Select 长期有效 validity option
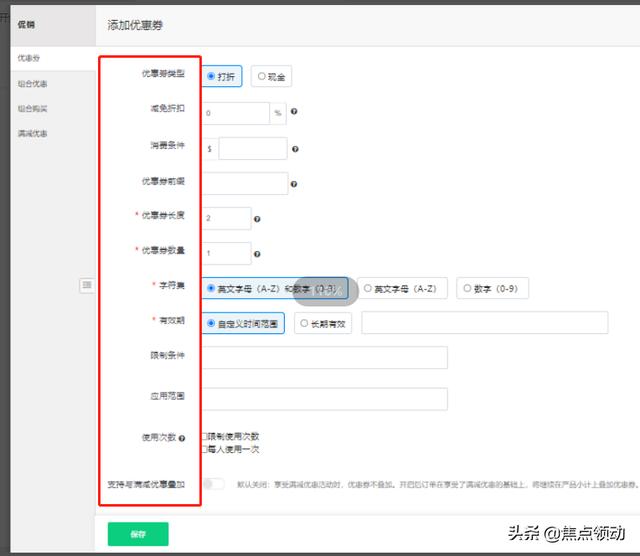This screenshot has width=640, height=556. [322, 323]
